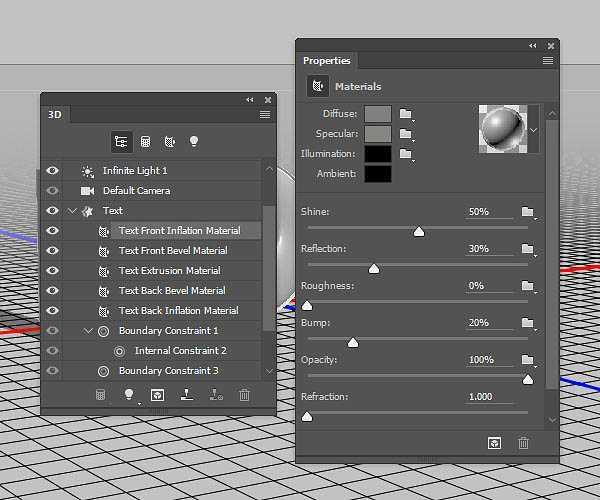Open the Properties panel flyout menu
This screenshot has width=600, height=500.
(548, 60)
